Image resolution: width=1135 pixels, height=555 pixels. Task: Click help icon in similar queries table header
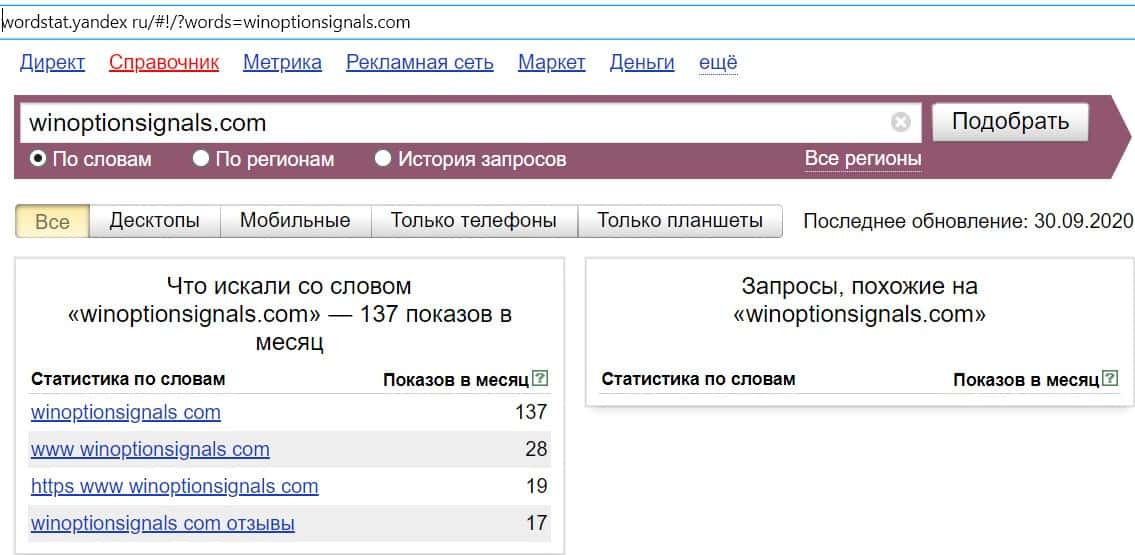[x=1109, y=379]
